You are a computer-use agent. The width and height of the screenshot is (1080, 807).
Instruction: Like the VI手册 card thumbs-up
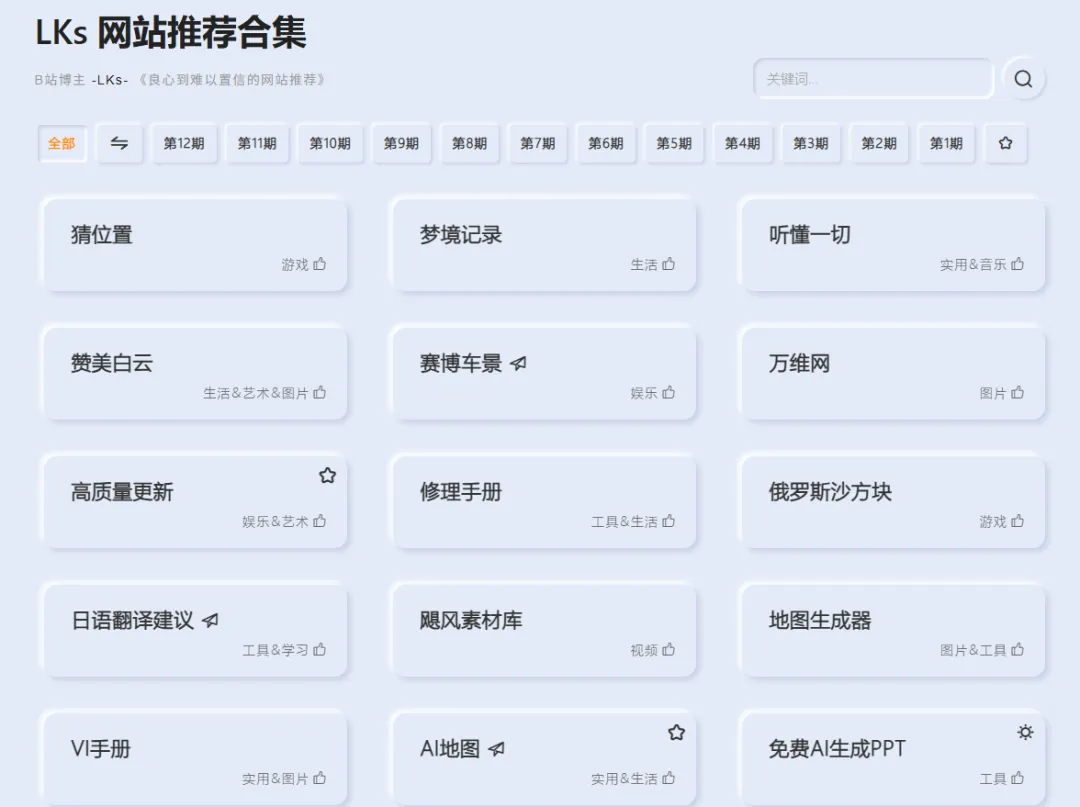click(320, 778)
